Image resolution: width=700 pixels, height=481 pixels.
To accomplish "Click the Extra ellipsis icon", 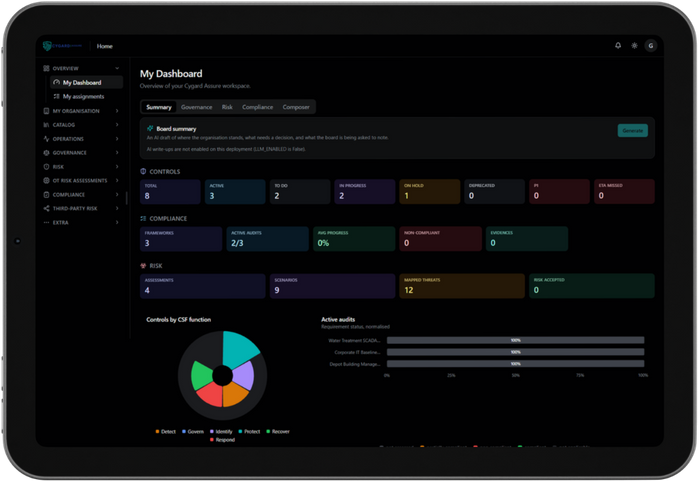I will (46, 222).
